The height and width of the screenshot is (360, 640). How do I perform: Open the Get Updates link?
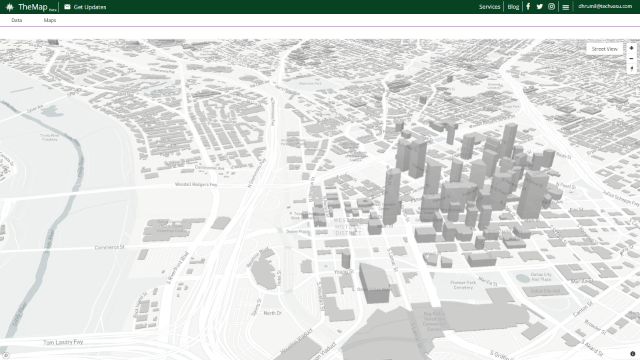90,7
